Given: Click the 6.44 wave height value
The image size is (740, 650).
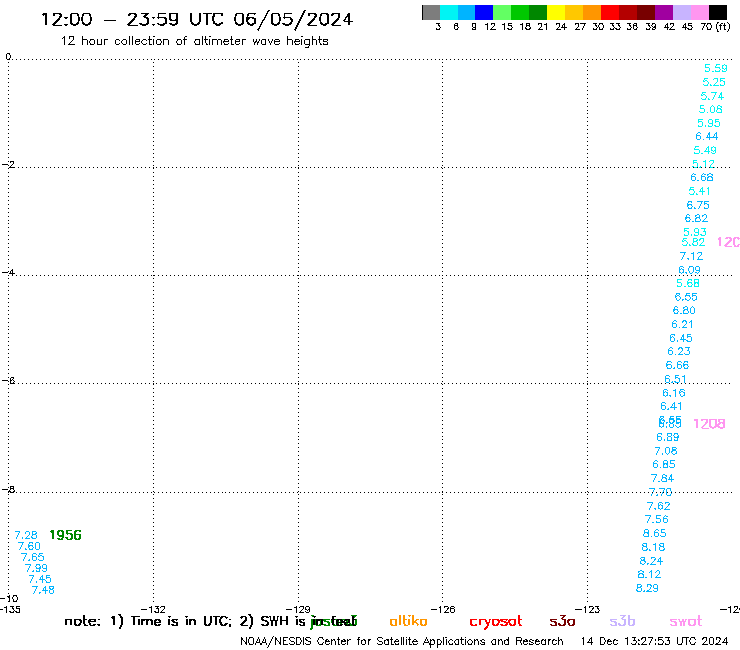Looking at the screenshot, I should 706,136.
